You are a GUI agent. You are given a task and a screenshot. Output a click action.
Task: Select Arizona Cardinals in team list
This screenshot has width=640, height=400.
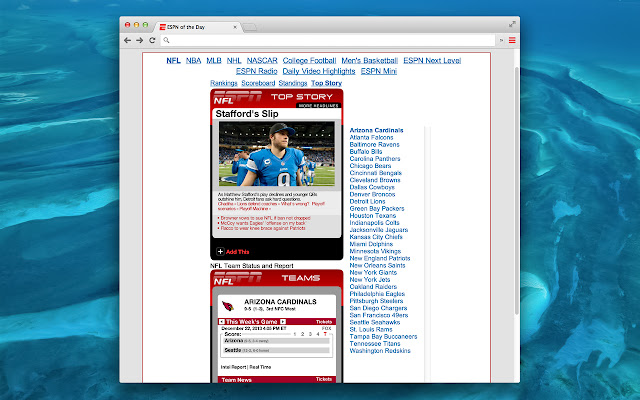(x=376, y=130)
